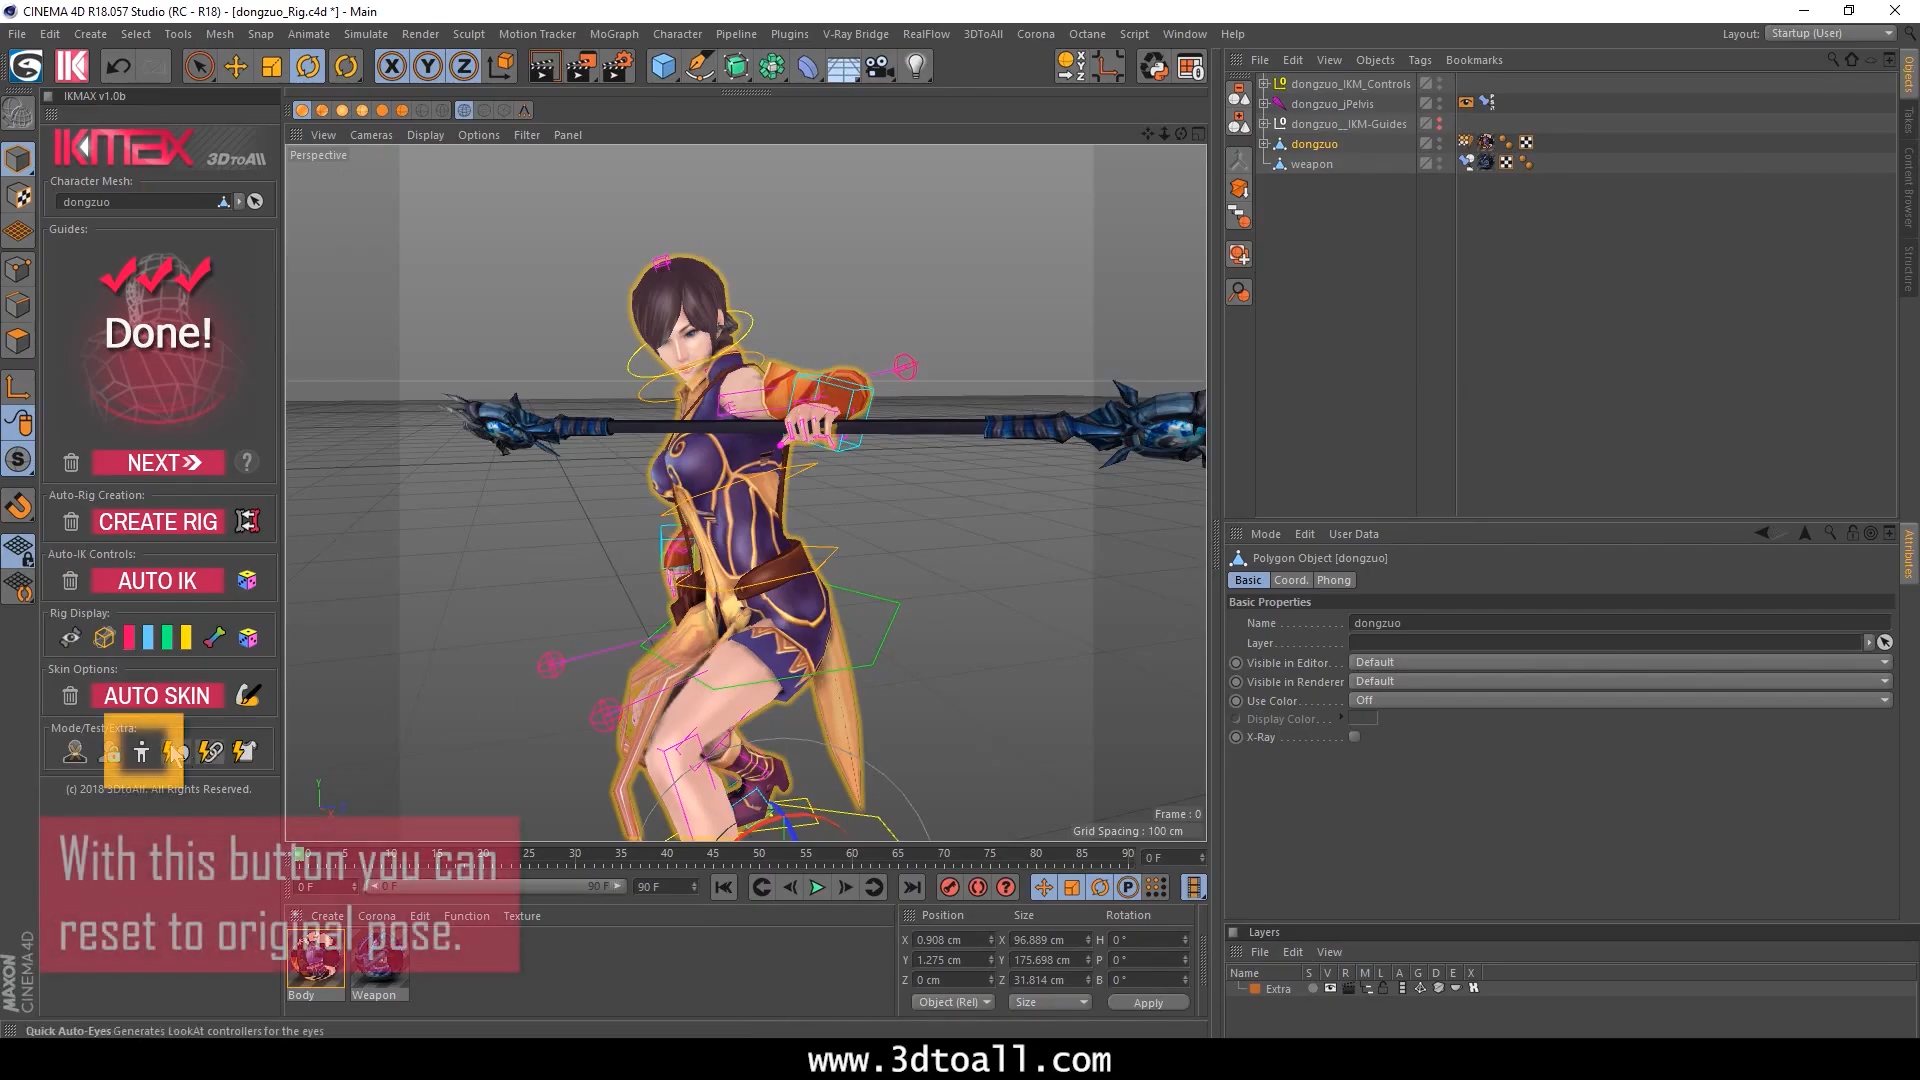This screenshot has height=1080, width=1920.
Task: Click the help question mark beside NEXT
Action: [246, 462]
